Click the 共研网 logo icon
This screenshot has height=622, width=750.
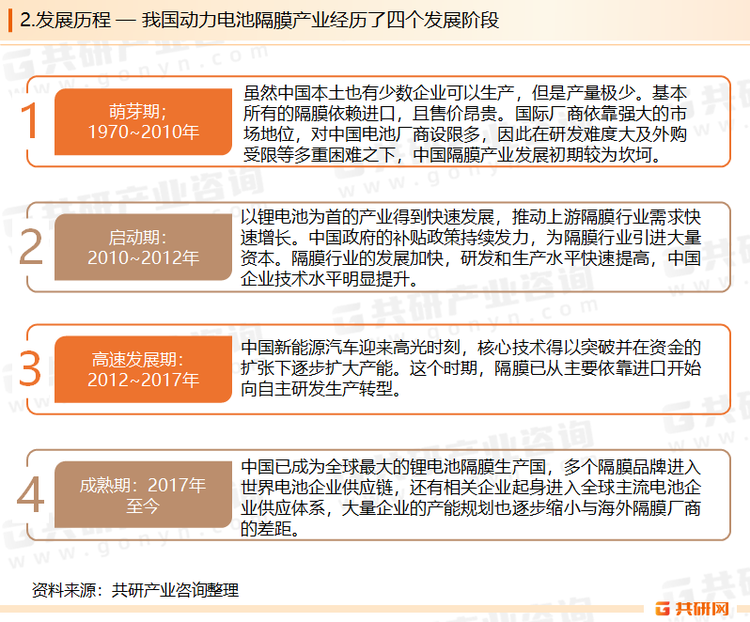click(x=663, y=609)
